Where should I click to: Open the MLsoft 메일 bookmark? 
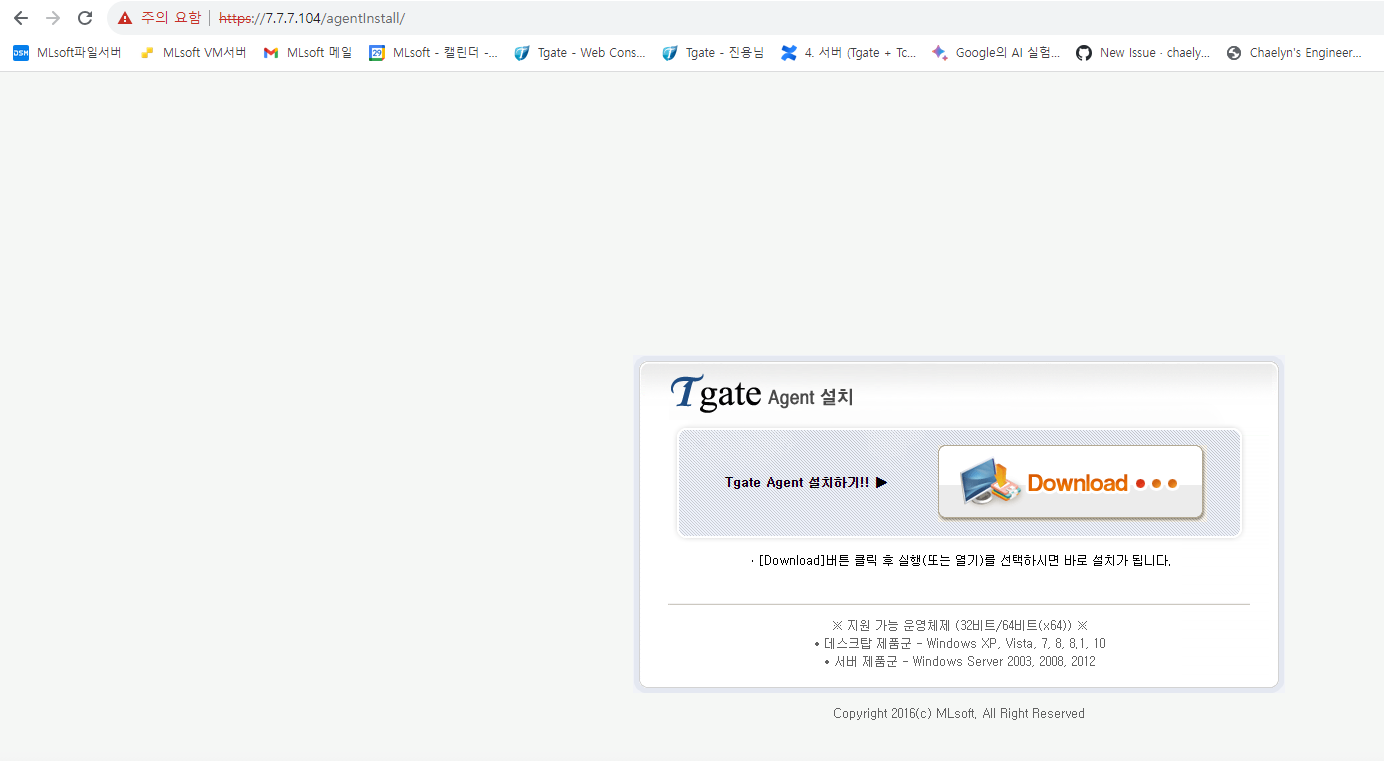[308, 53]
